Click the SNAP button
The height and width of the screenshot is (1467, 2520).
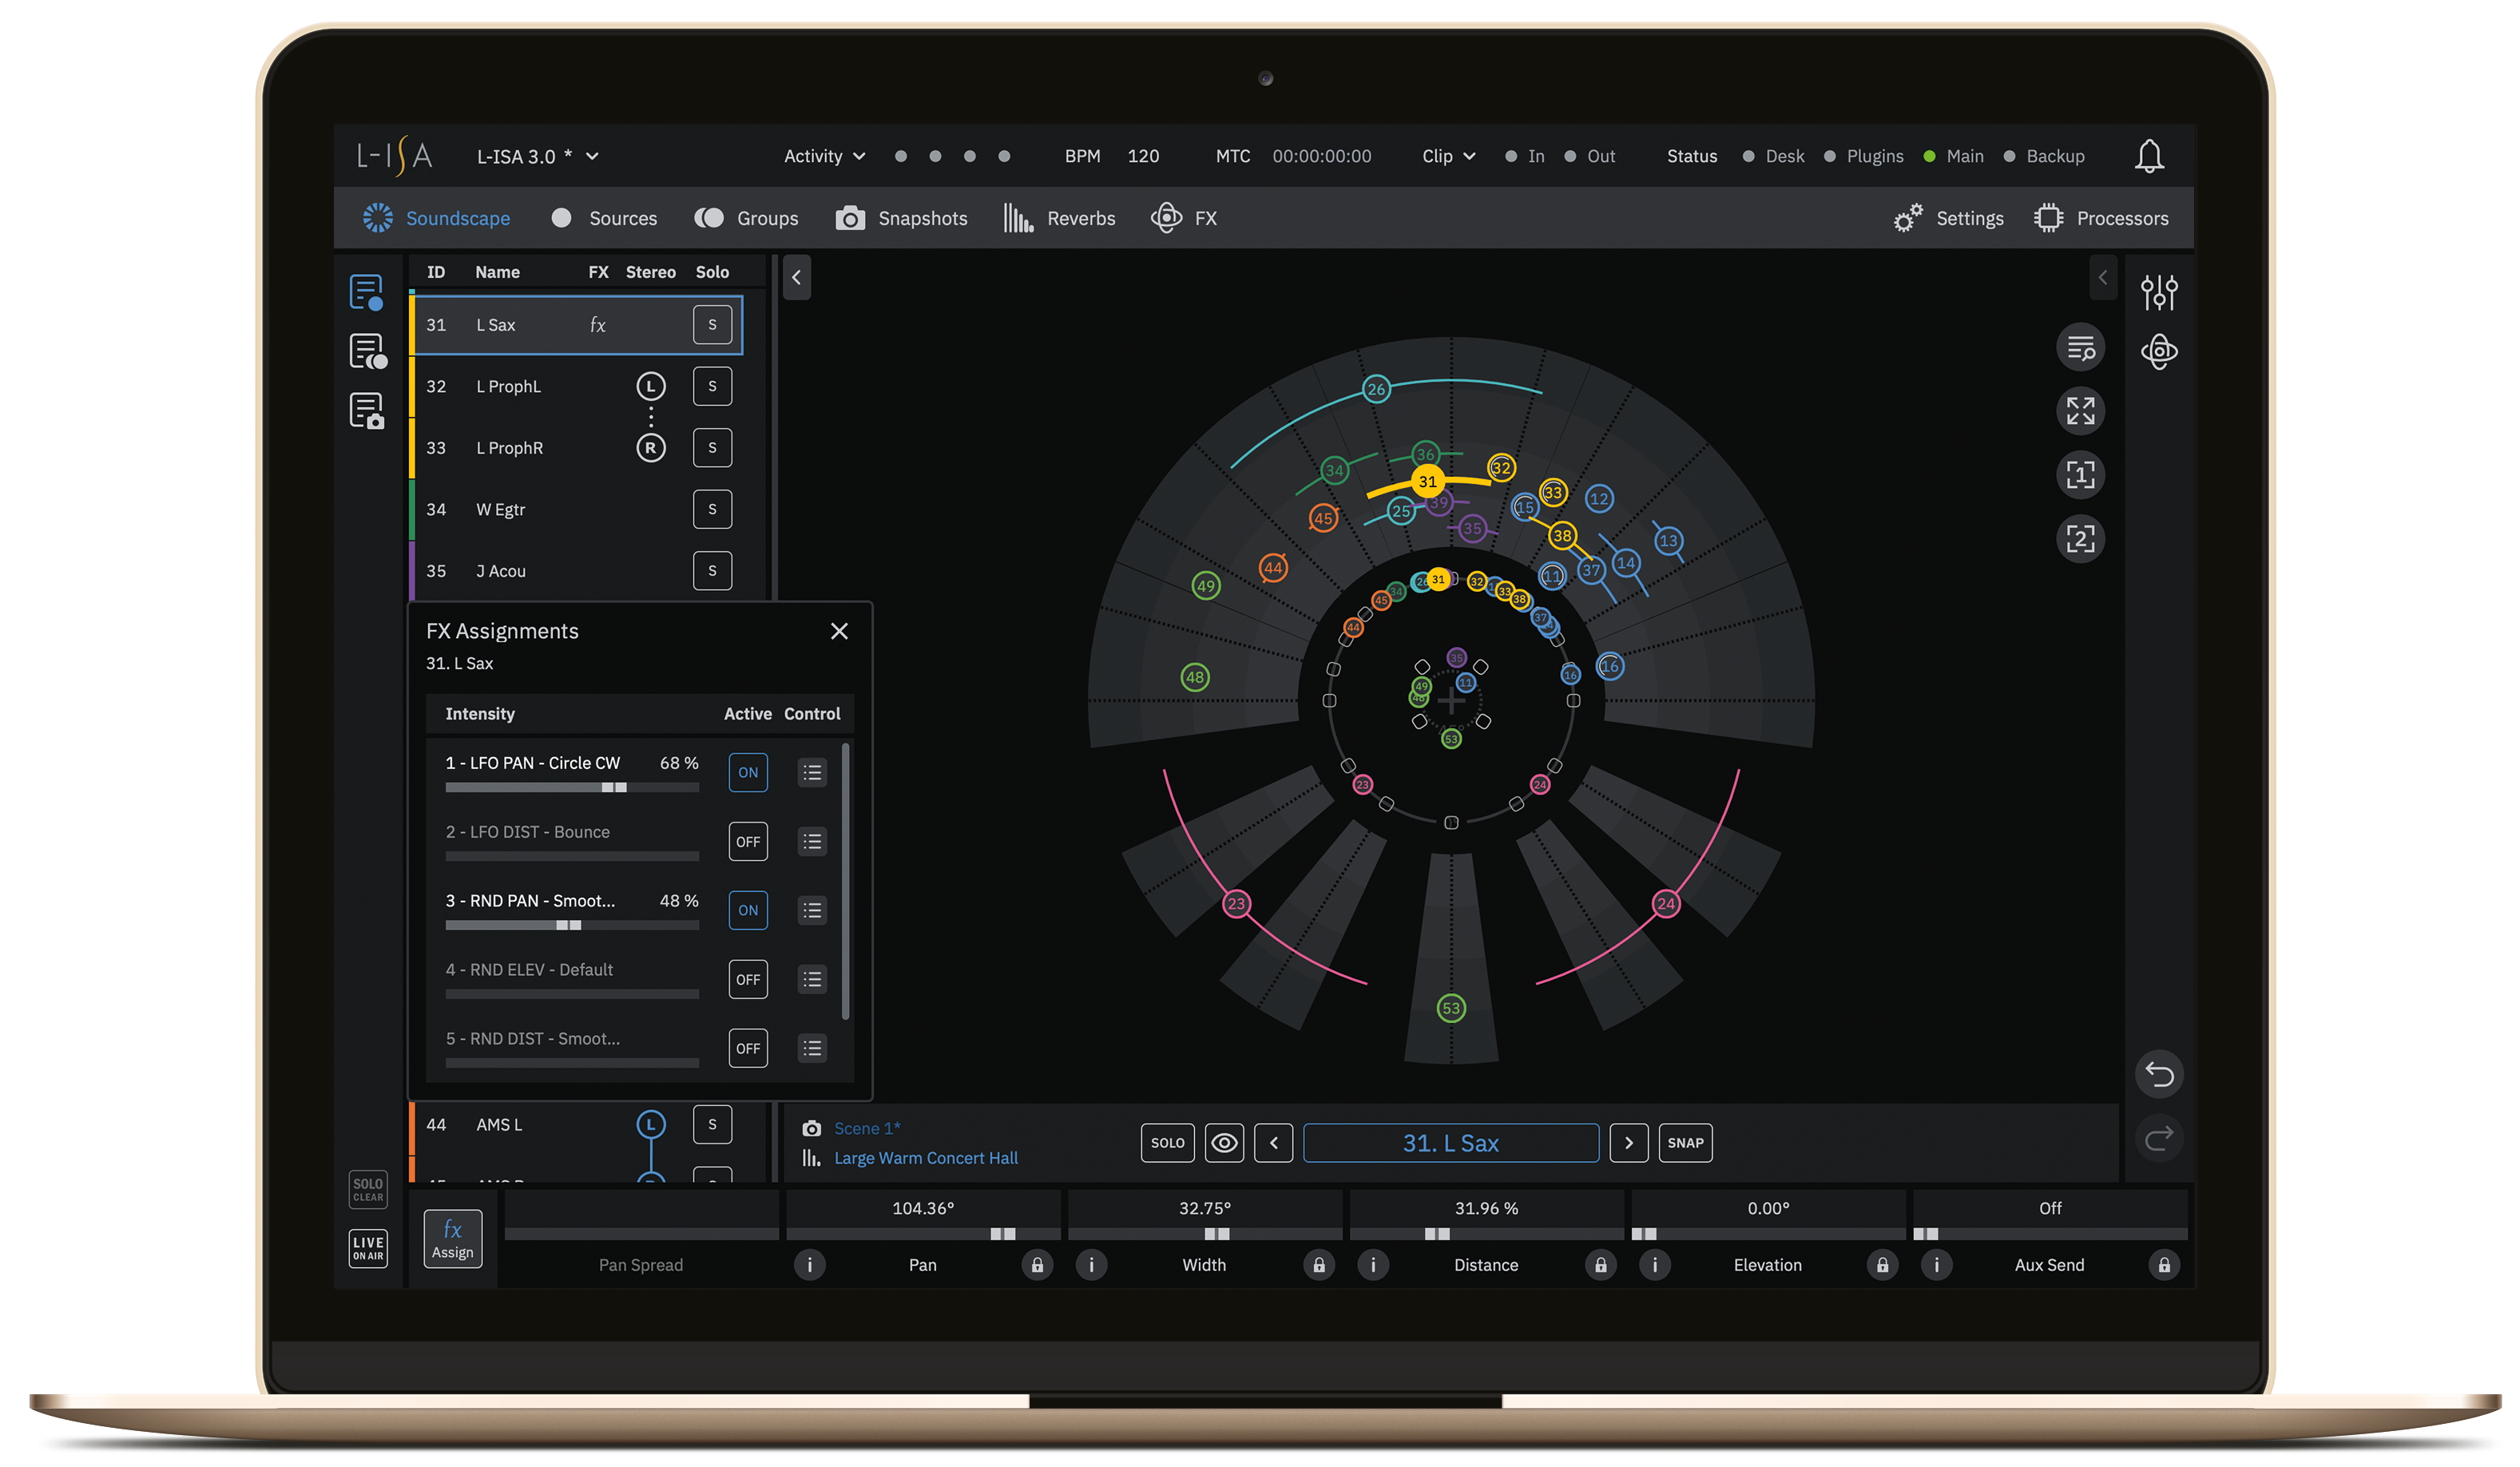1685,1142
